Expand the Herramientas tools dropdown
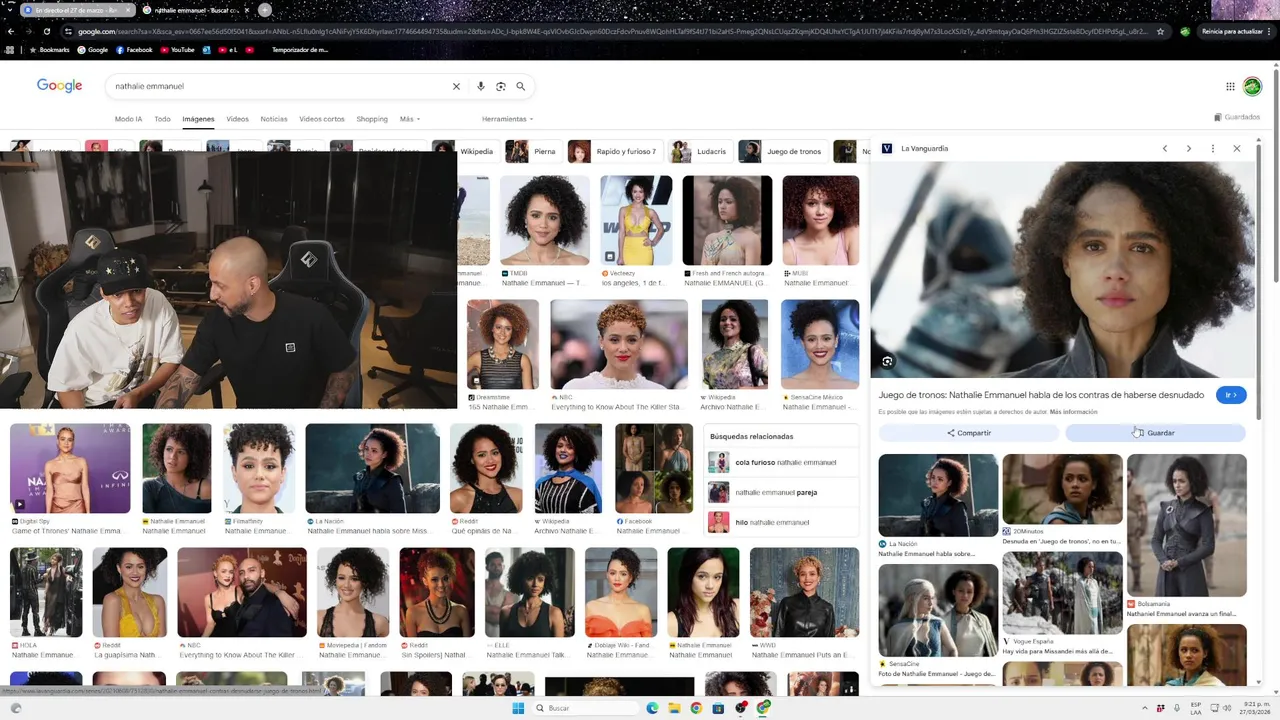This screenshot has height=720, width=1280. (x=507, y=119)
